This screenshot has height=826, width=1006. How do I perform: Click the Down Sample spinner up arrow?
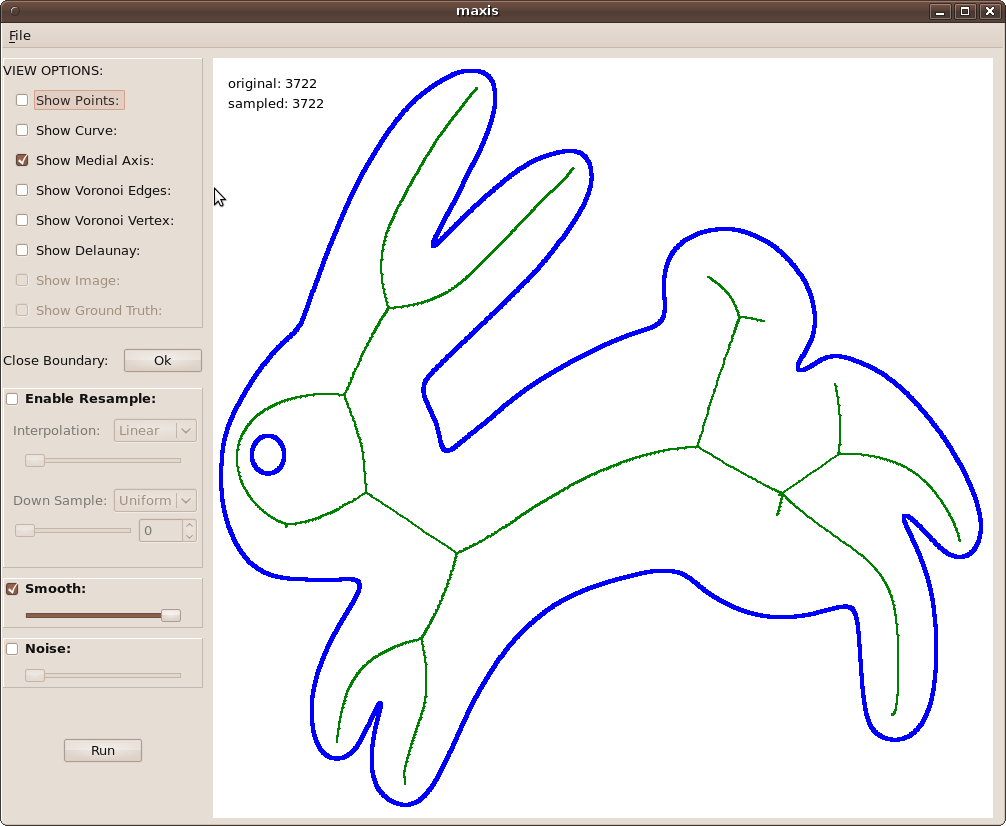point(189,525)
